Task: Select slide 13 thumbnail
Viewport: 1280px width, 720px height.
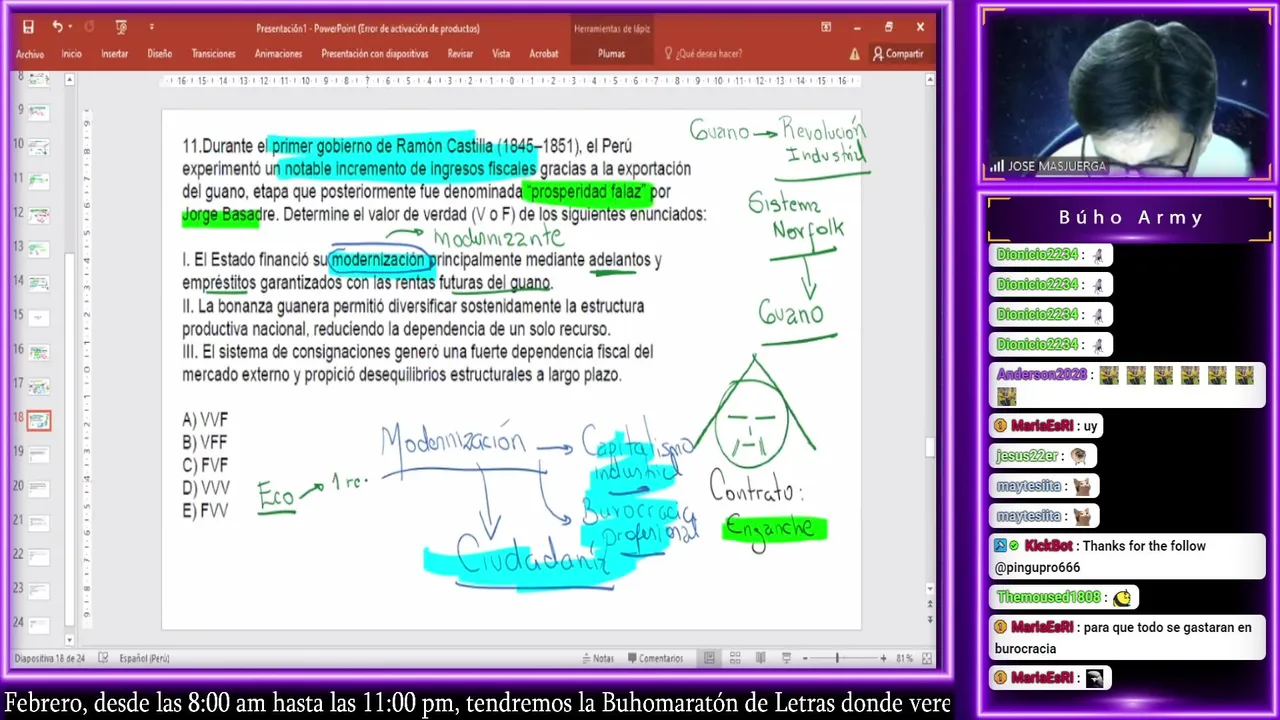Action: pyautogui.click(x=39, y=248)
